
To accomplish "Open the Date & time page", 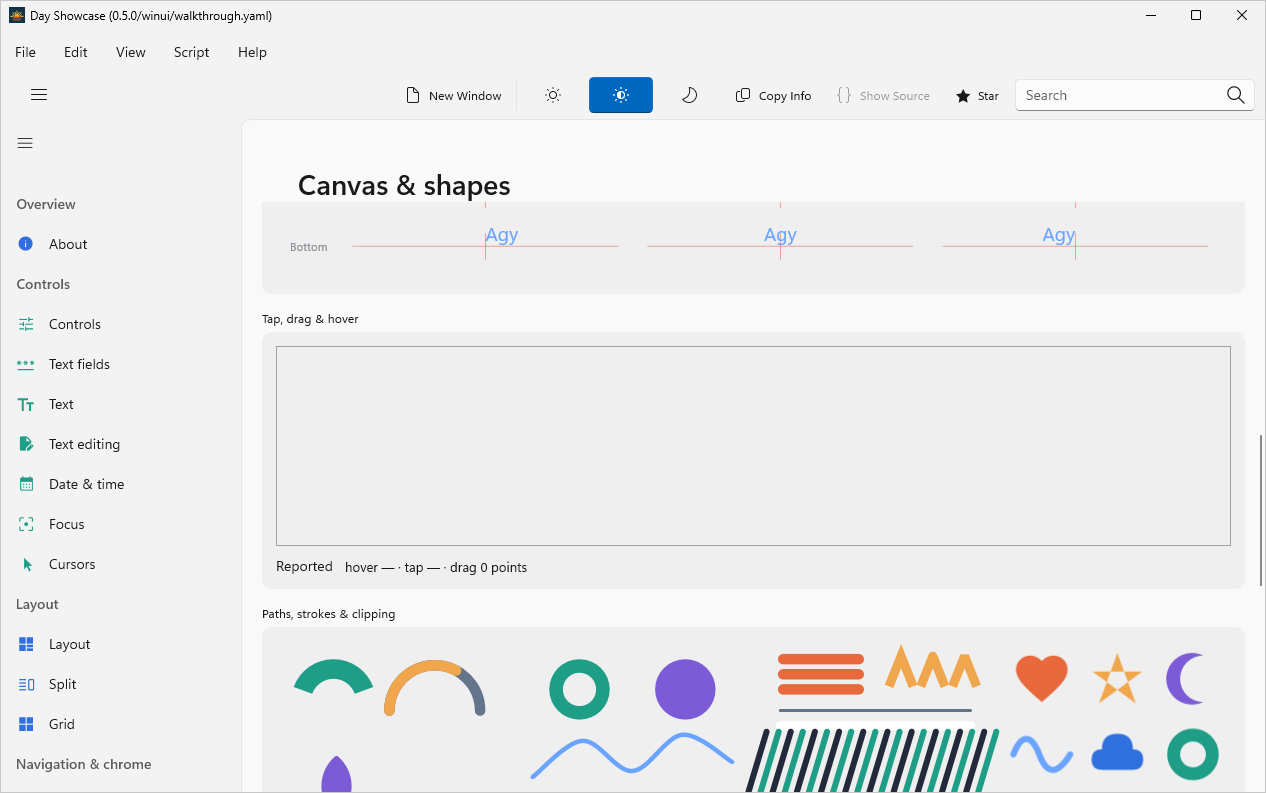I will click(121, 484).
